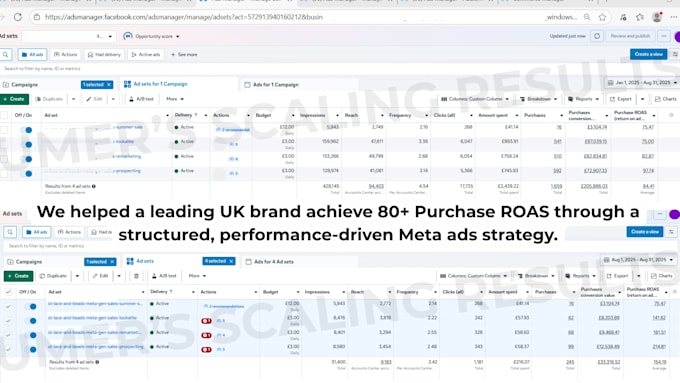Clear lower '4 selected' ad sets chip
This screenshot has height=383, width=680.
click(231, 261)
